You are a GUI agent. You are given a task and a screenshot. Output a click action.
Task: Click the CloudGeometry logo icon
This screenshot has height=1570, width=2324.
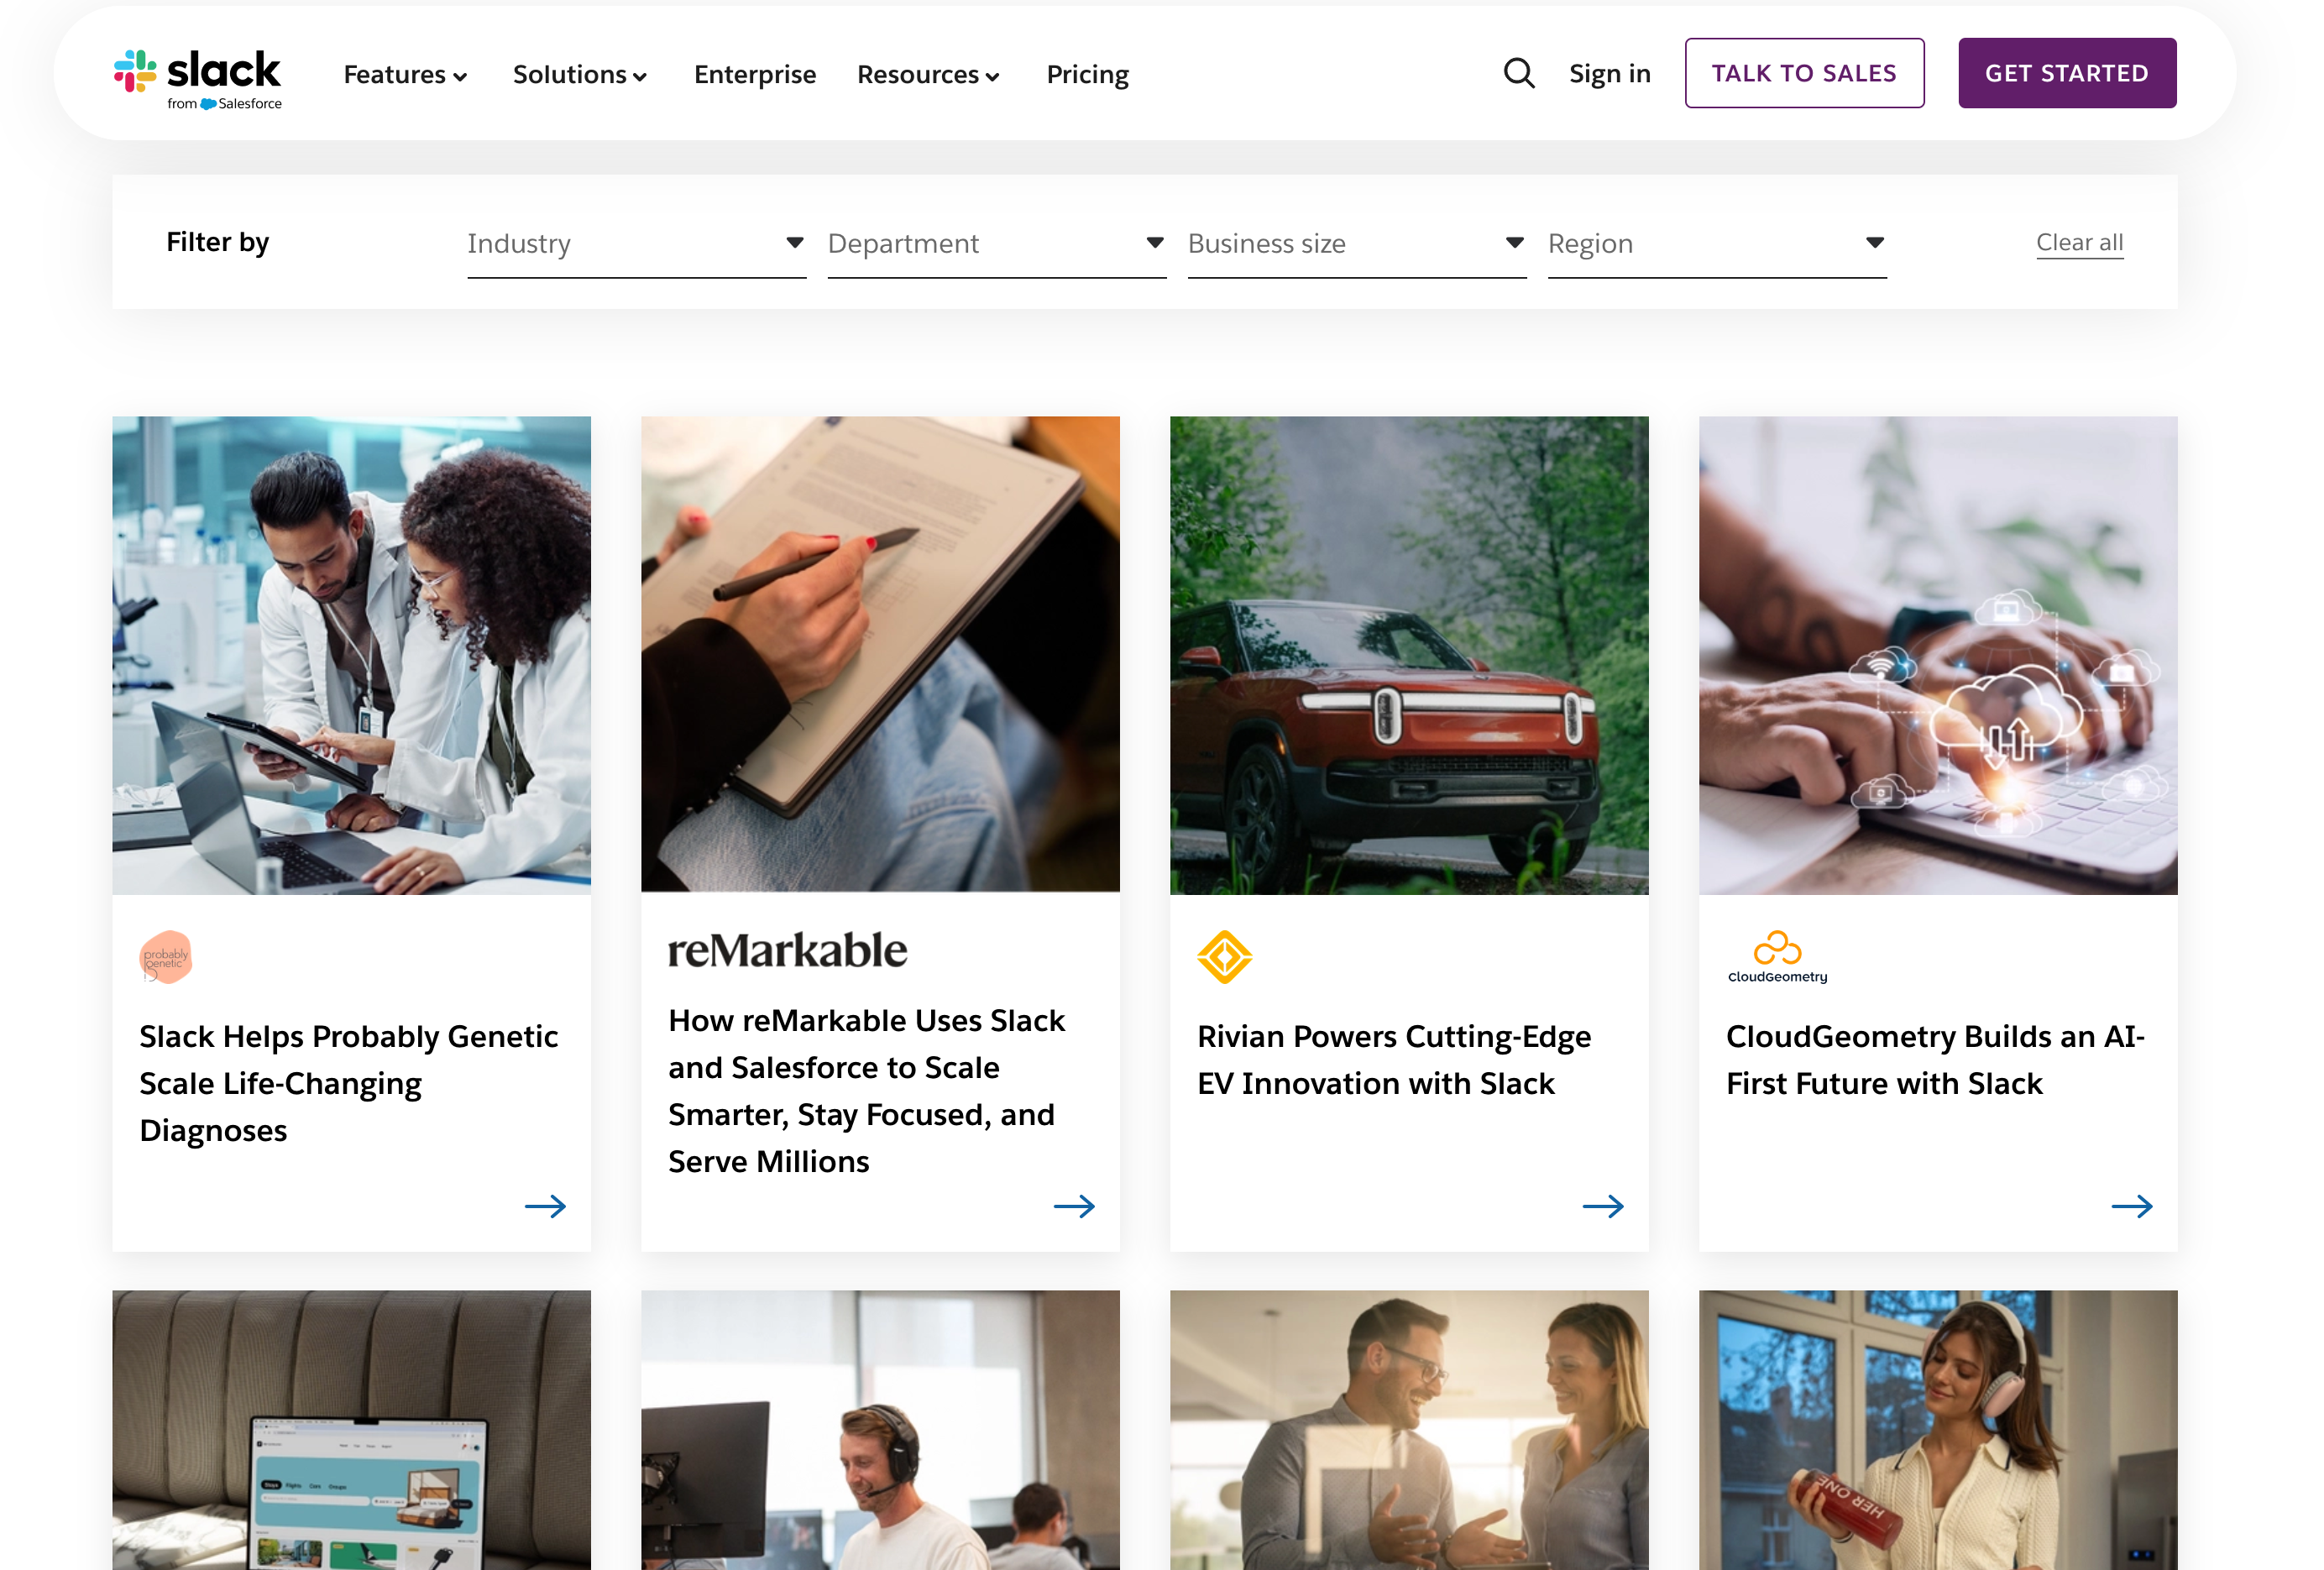coord(1777,957)
